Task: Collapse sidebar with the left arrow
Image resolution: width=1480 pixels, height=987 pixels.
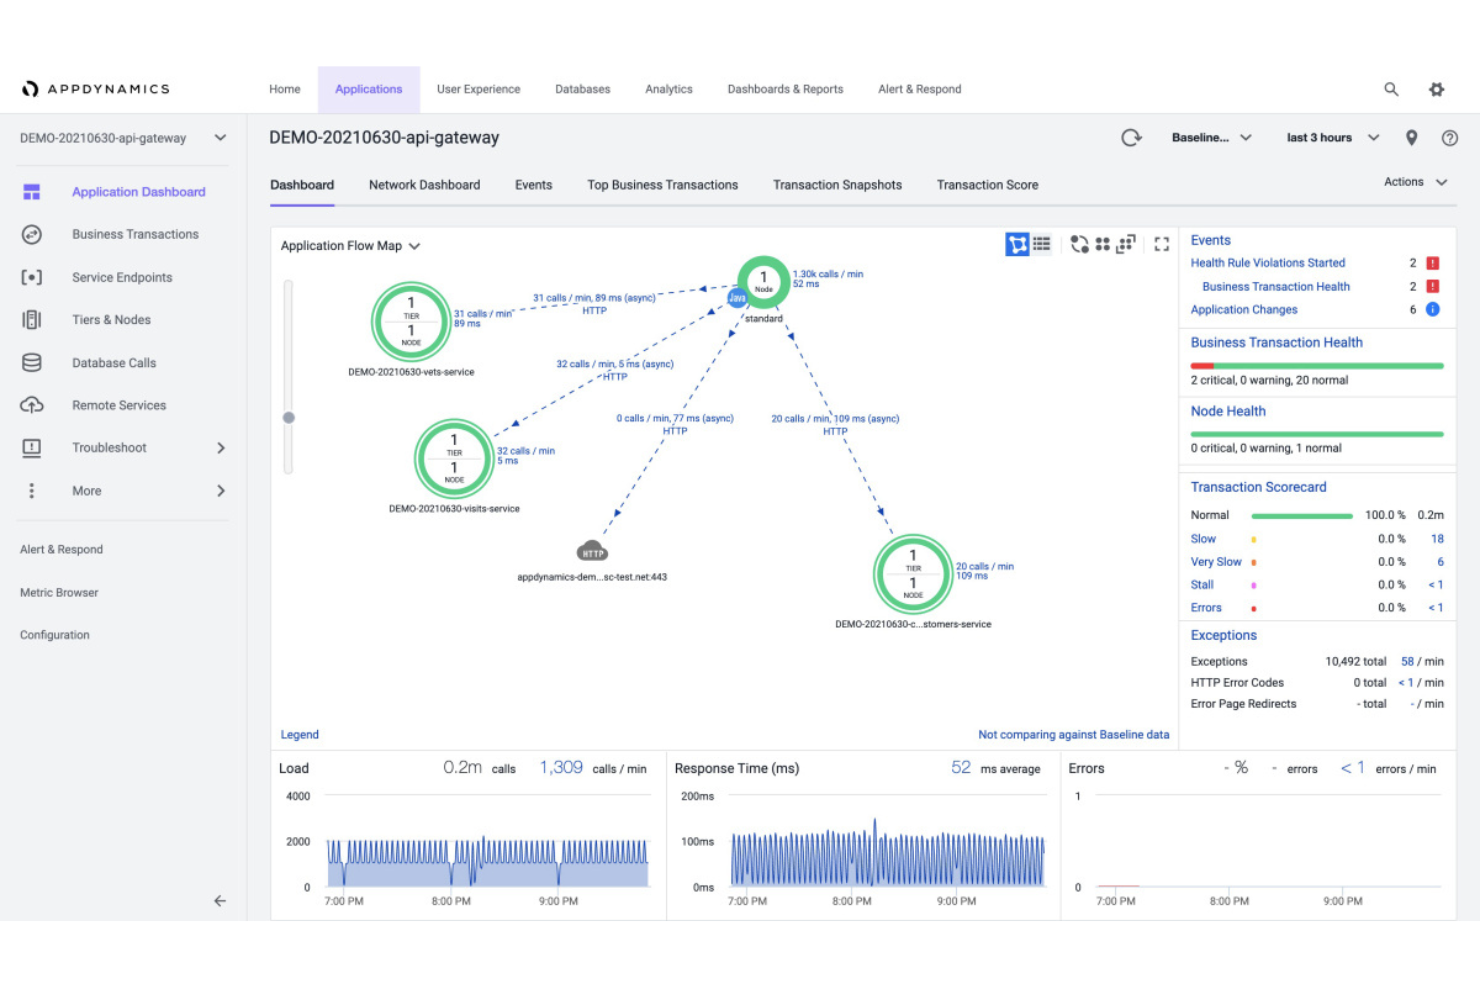Action: click(x=220, y=901)
